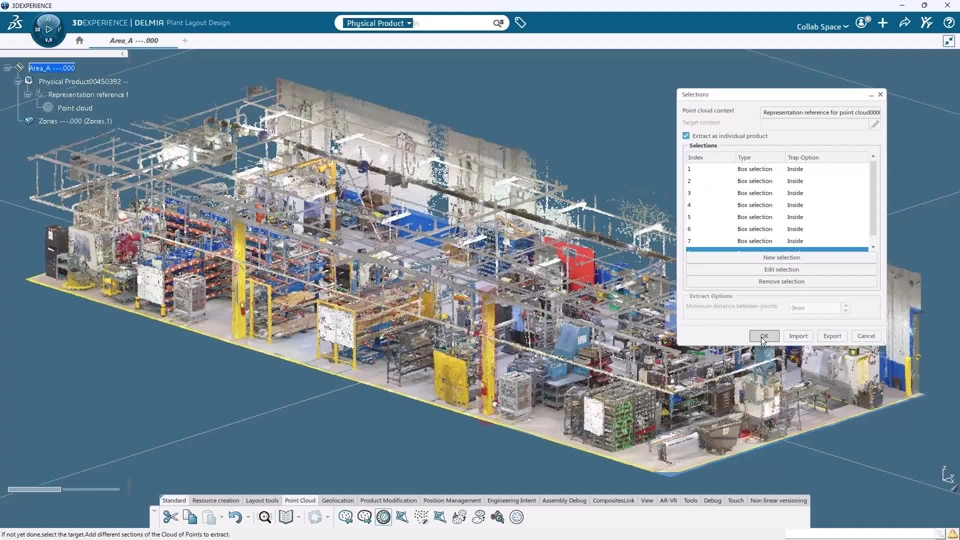Screen dimensions: 960x540
Task: Click the Undo arrow icon
Action: (x=235, y=517)
